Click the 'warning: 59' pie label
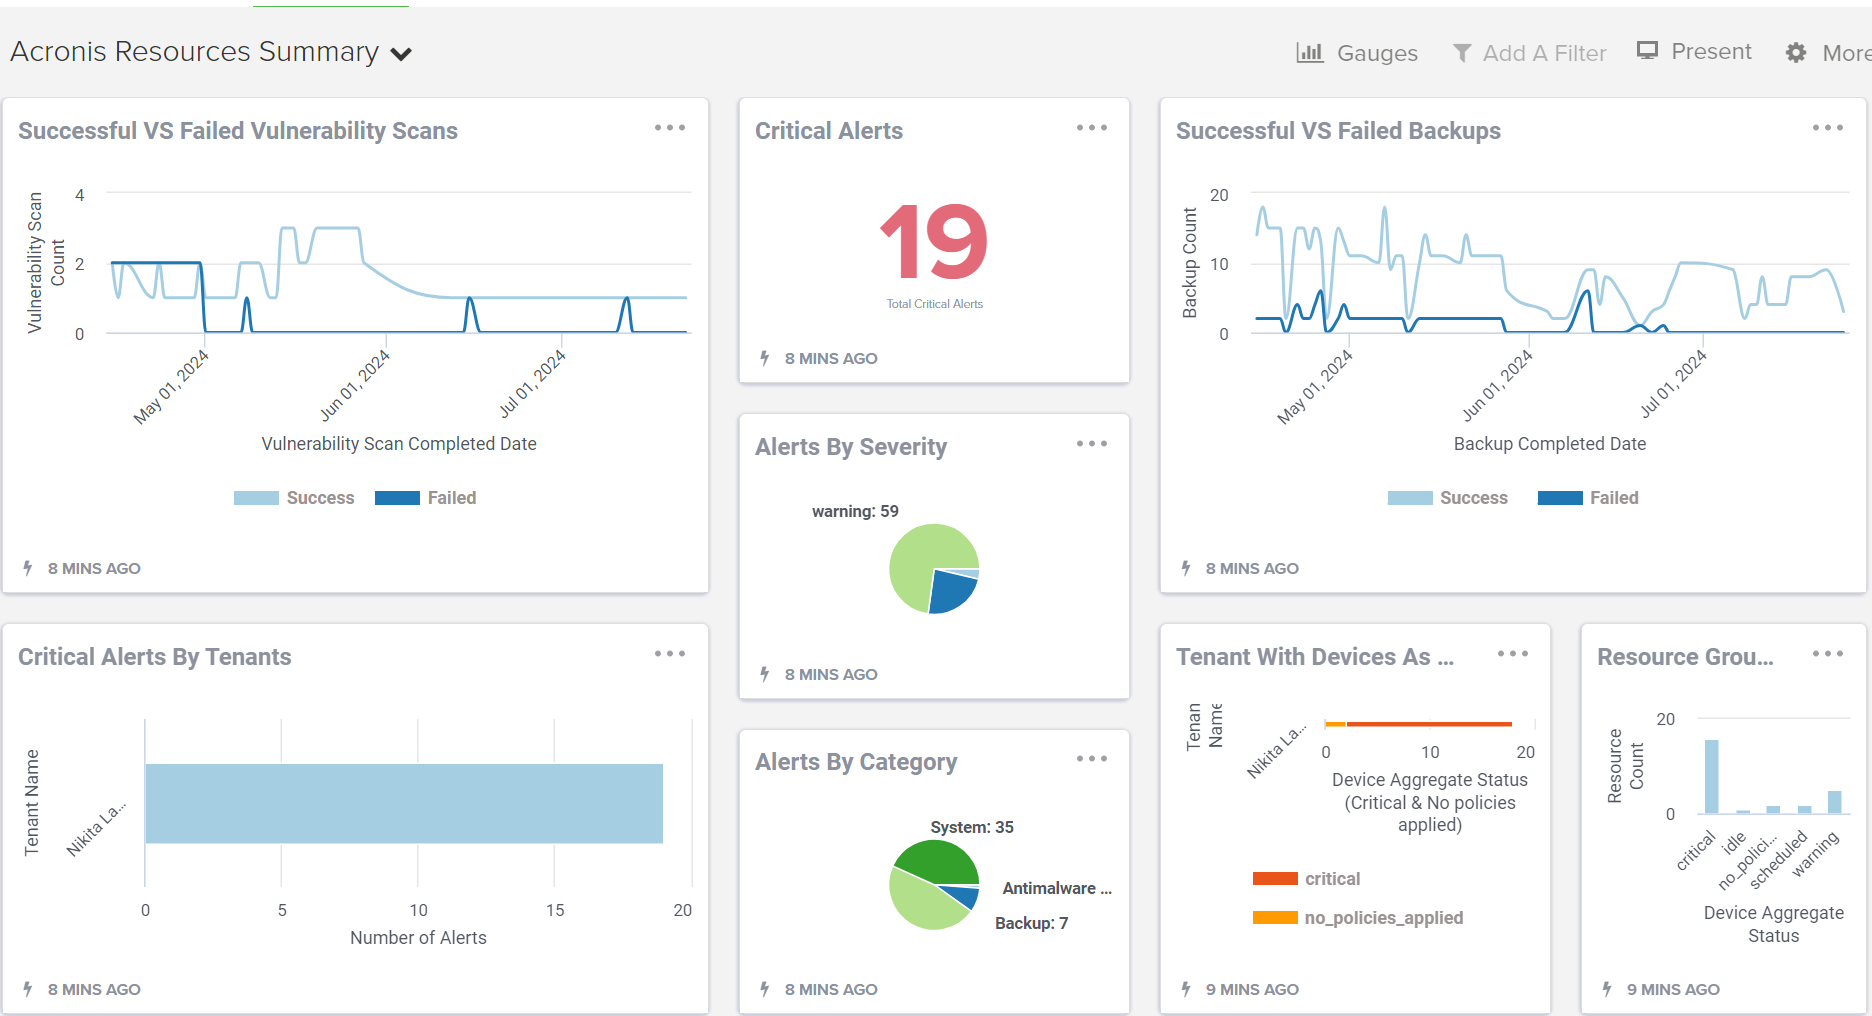Screen dimensions: 1872x1016 [855, 511]
